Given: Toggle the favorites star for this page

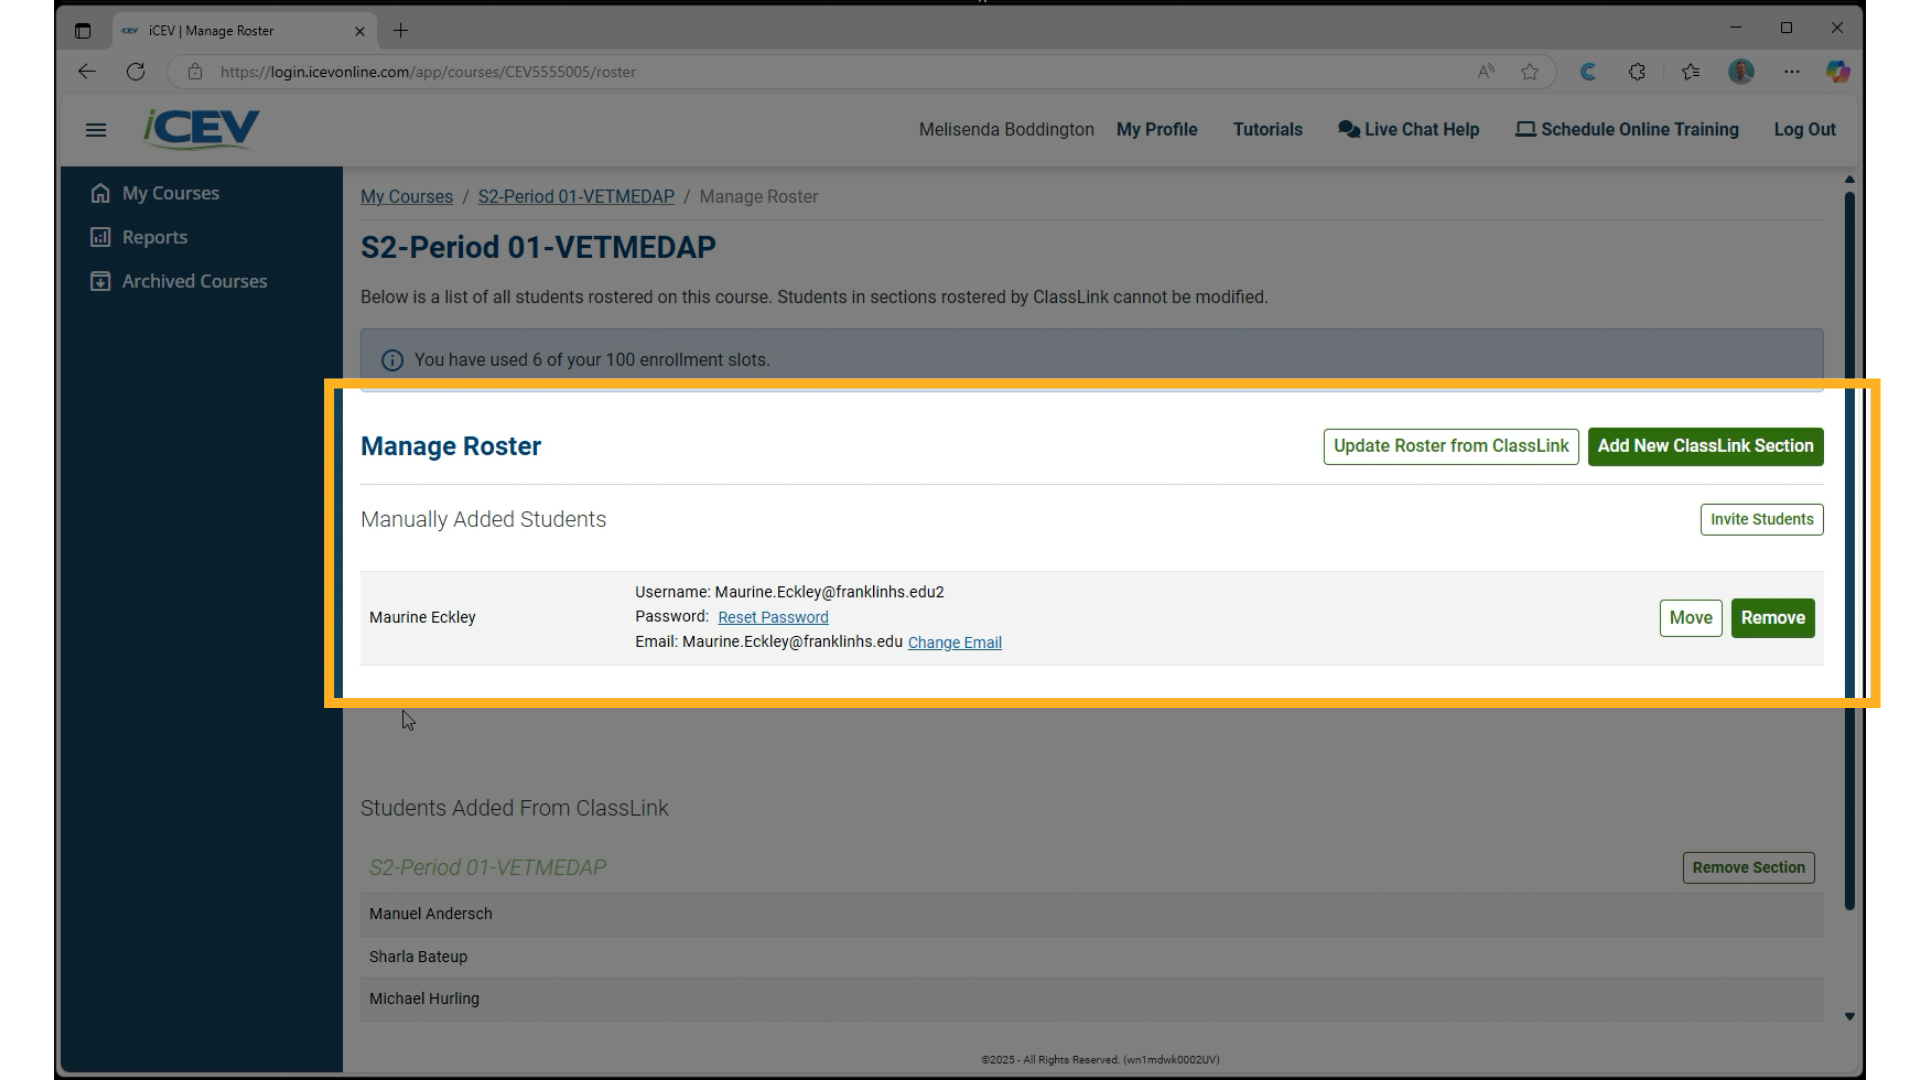Looking at the screenshot, I should 1529,71.
